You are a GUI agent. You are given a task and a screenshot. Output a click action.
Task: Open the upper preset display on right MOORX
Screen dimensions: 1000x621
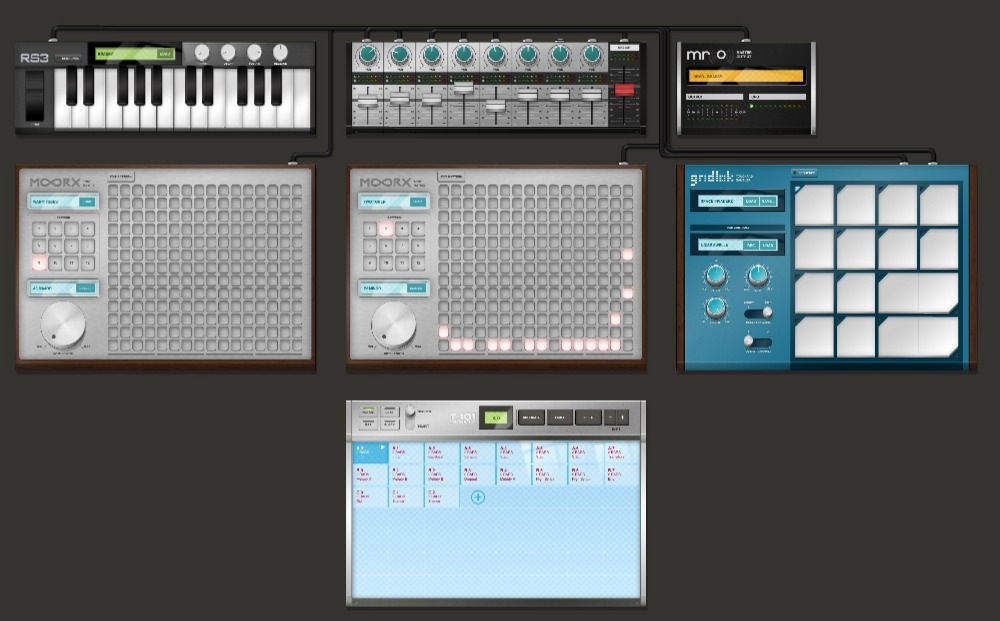(393, 201)
